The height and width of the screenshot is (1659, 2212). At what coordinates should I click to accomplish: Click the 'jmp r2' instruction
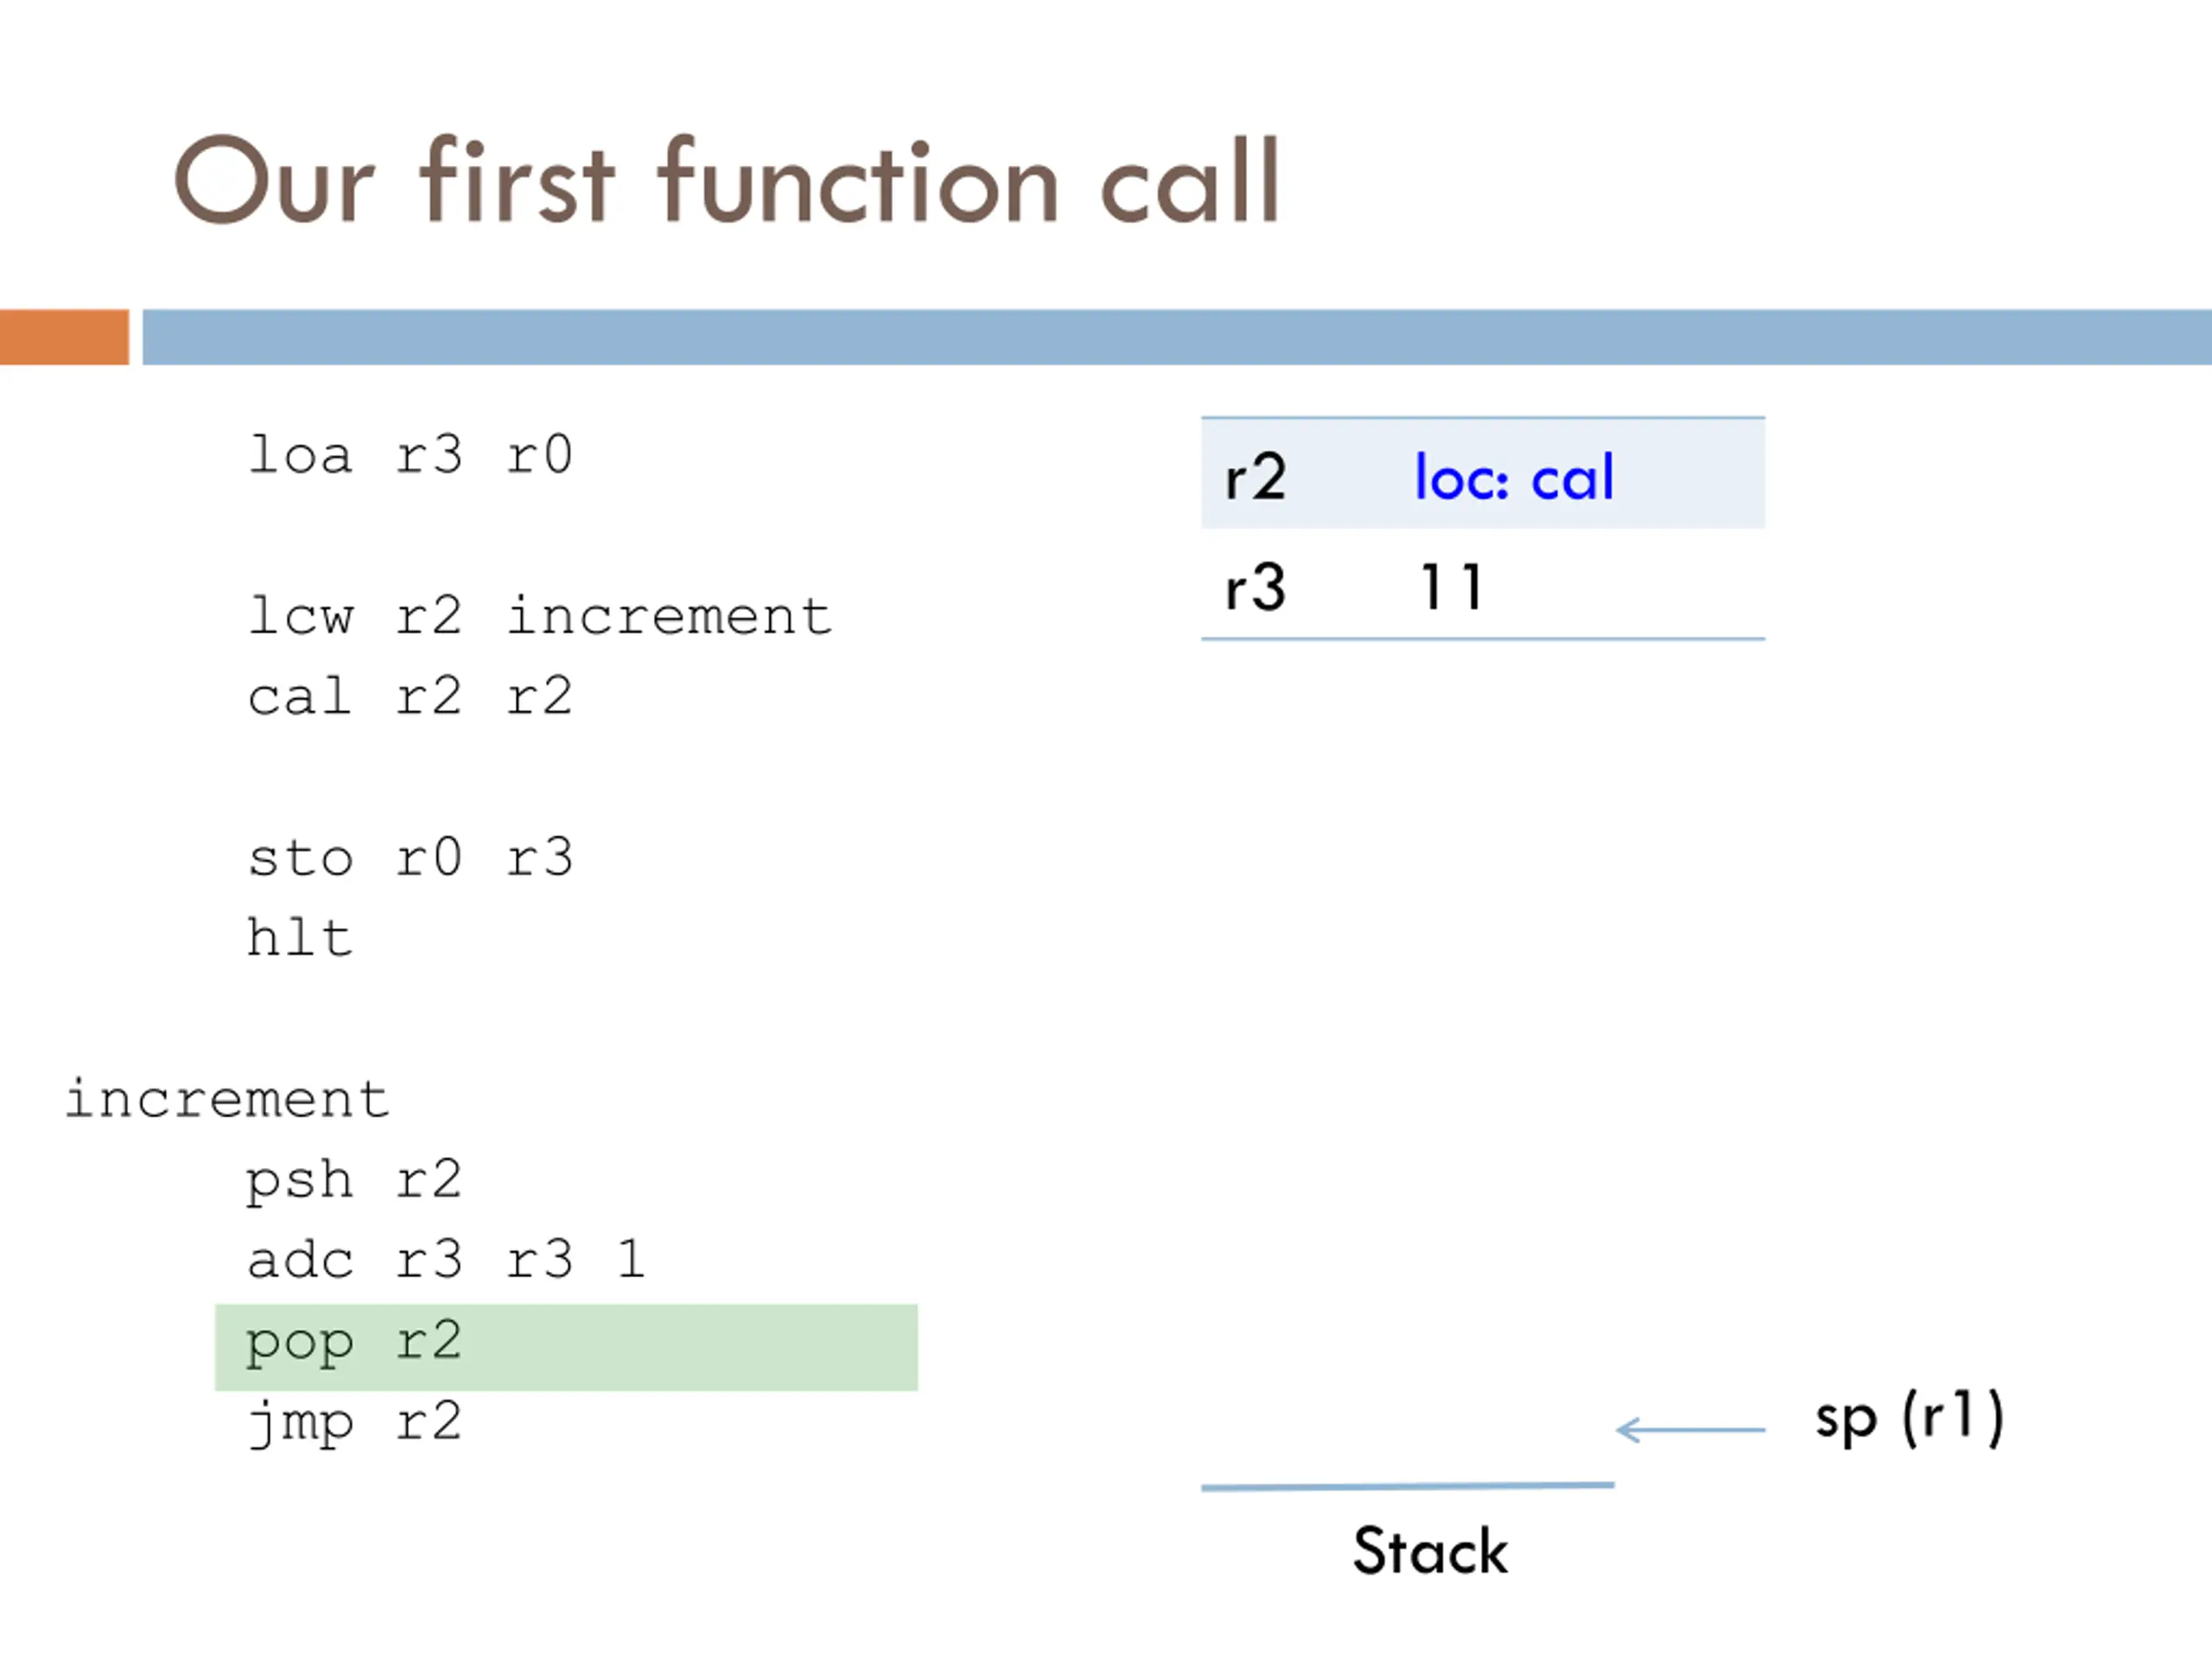(354, 1423)
